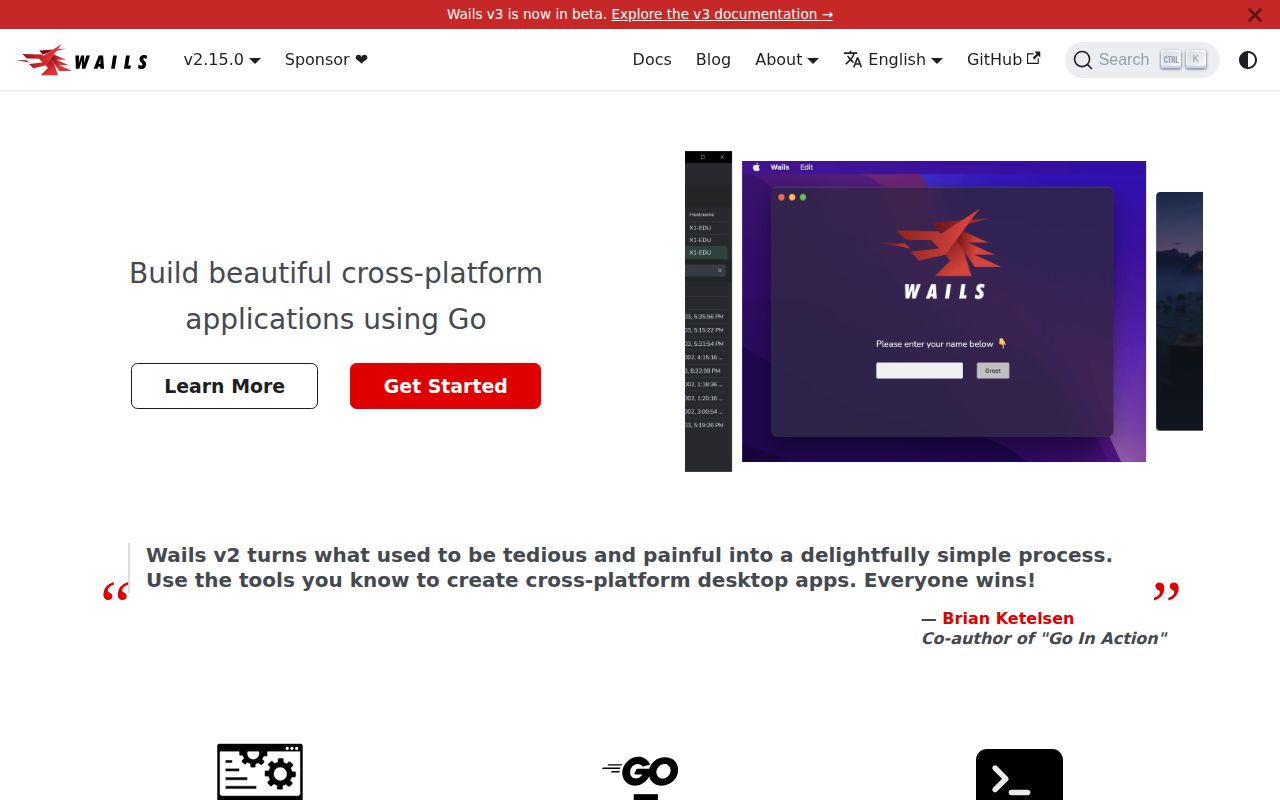The width and height of the screenshot is (1280, 800).
Task: Click the magnifier search icon
Action: [x=1083, y=60]
